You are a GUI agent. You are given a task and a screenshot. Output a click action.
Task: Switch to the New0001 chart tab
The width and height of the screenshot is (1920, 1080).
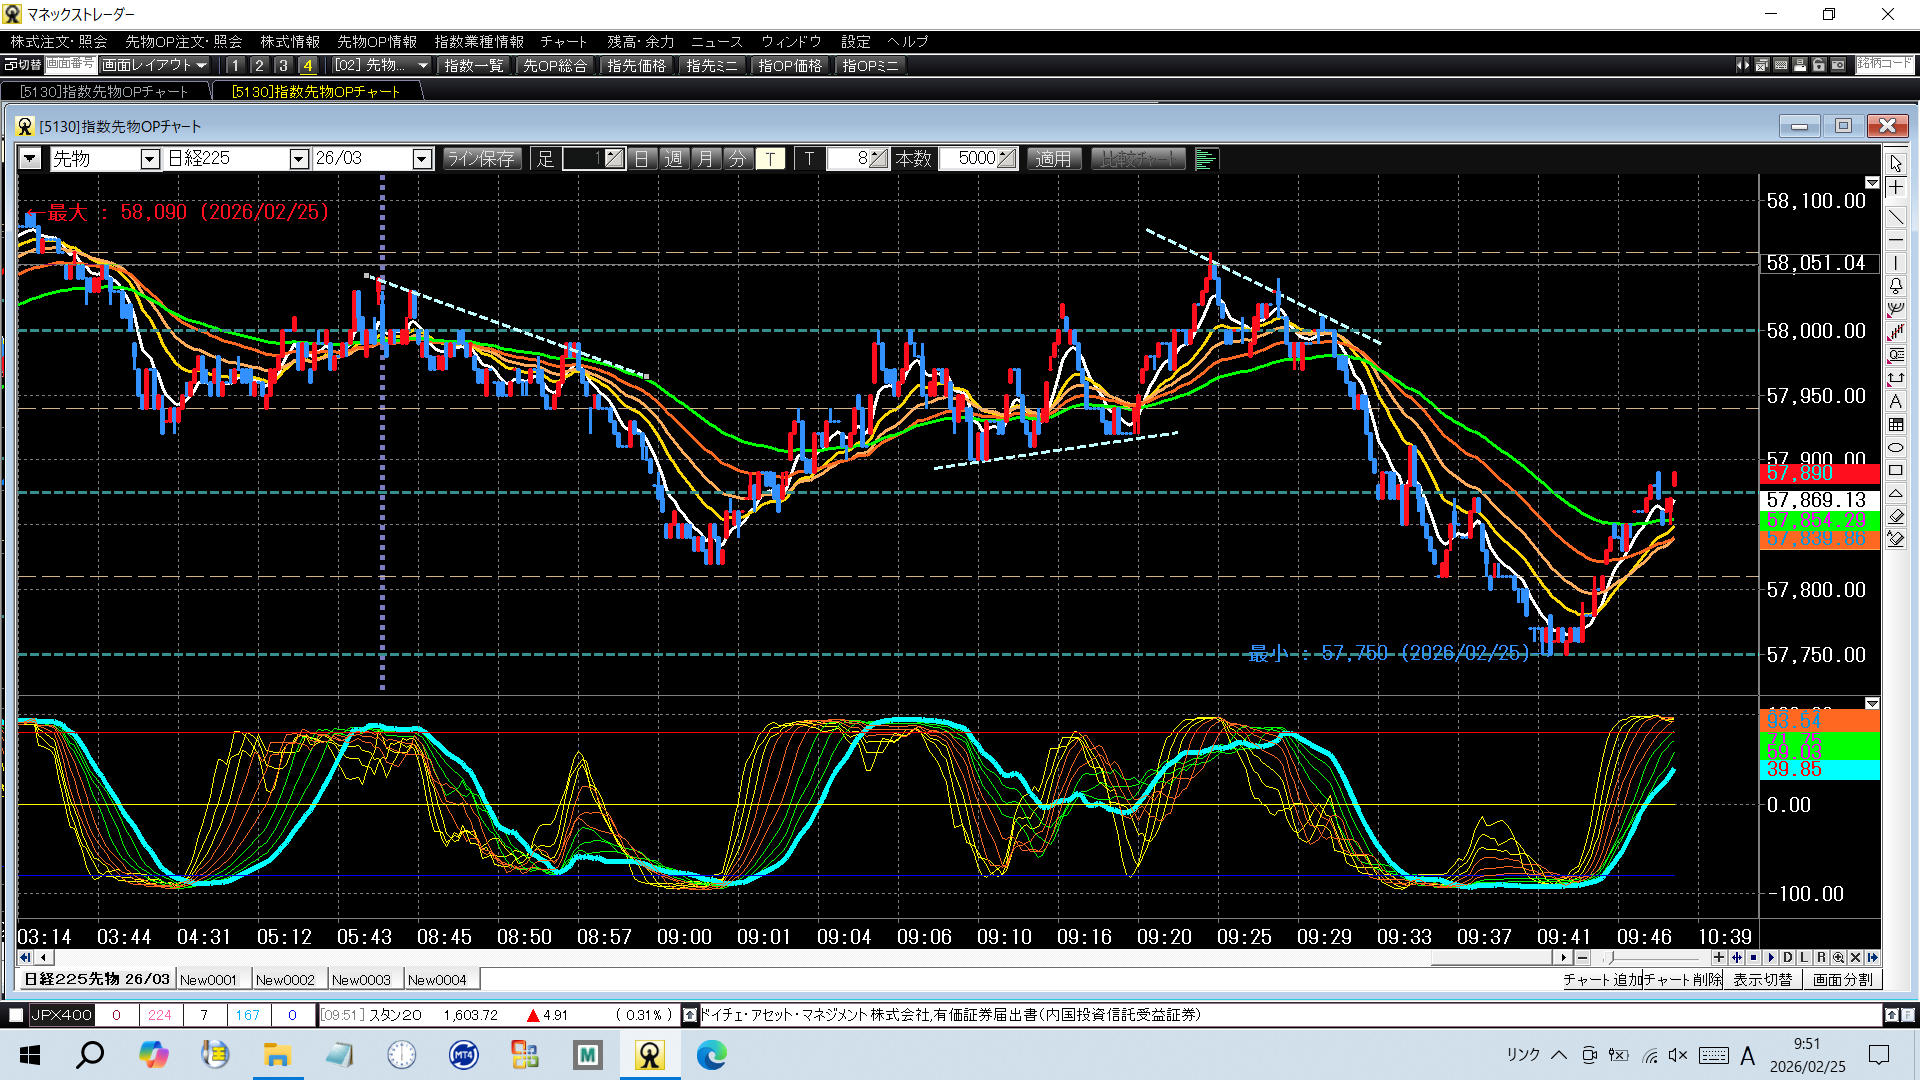coord(209,980)
